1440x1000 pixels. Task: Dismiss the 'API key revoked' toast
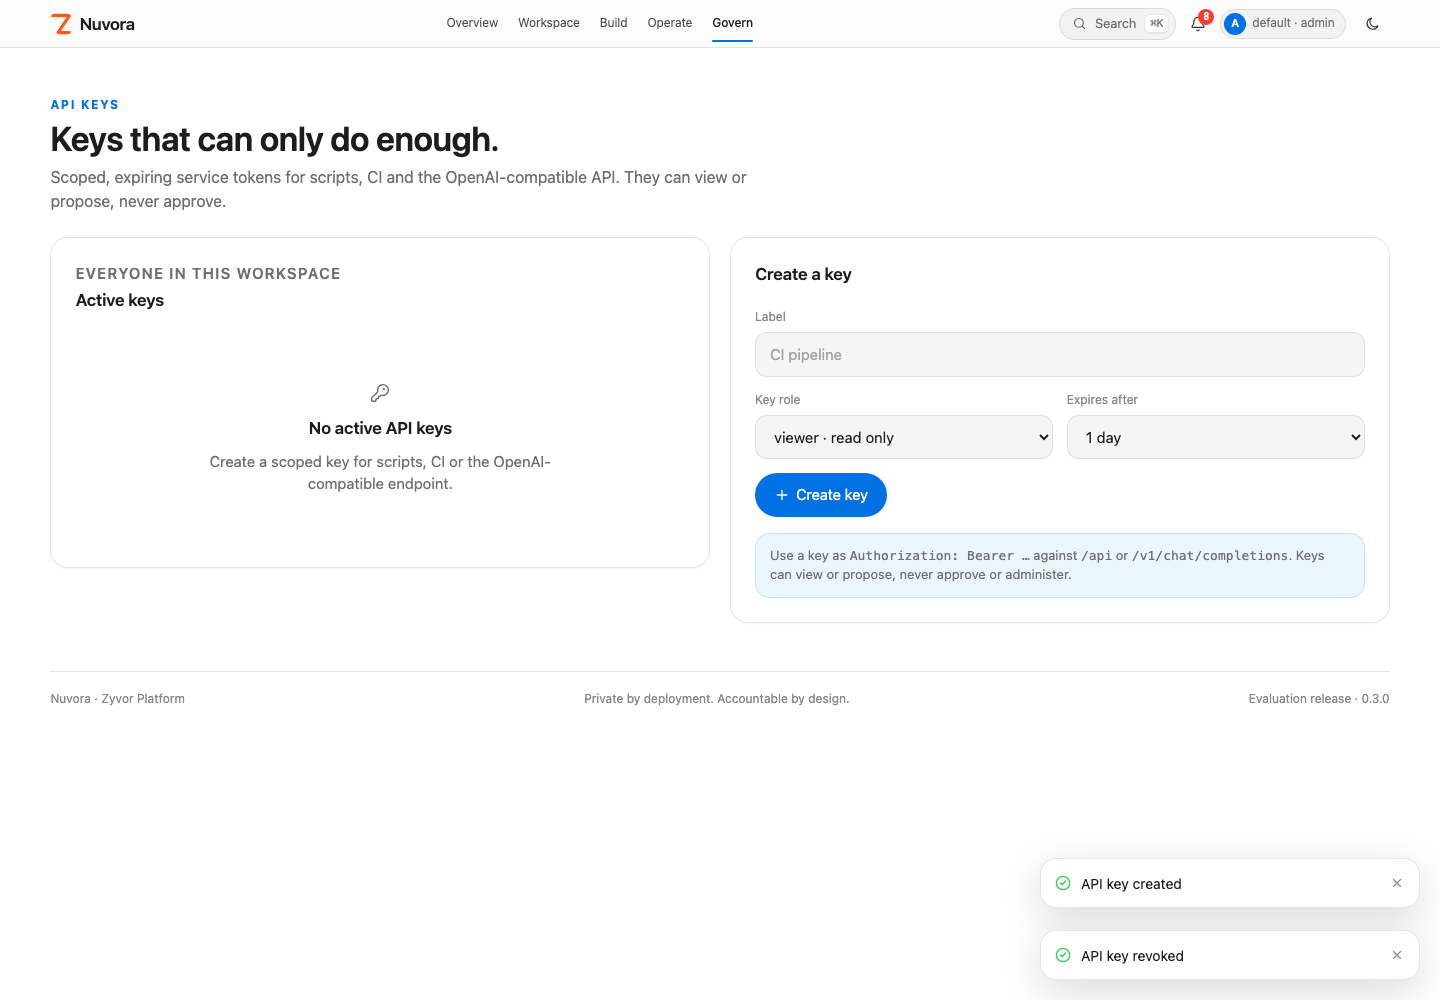[x=1397, y=955]
